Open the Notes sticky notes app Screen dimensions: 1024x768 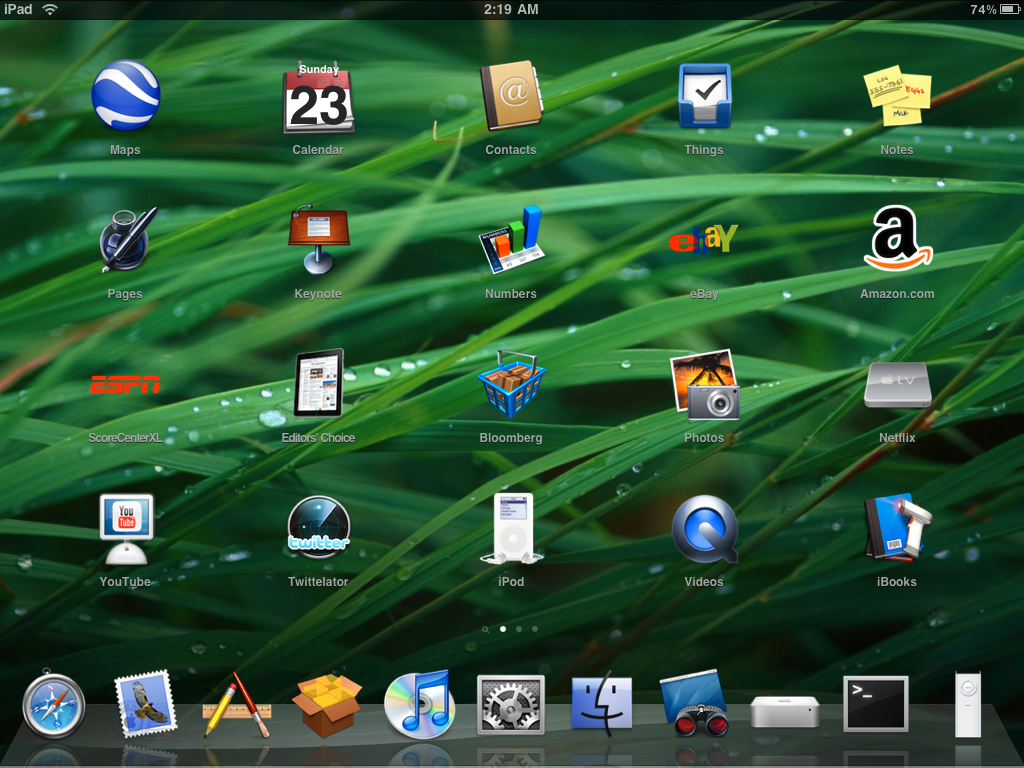pyautogui.click(x=897, y=95)
